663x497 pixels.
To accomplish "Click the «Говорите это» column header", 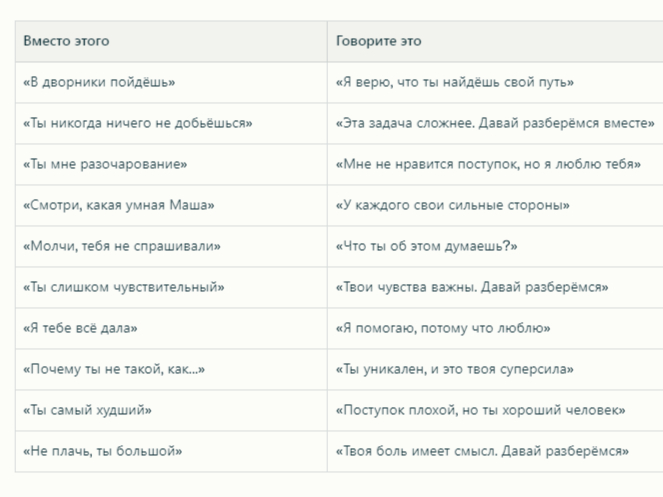I will tap(379, 41).
